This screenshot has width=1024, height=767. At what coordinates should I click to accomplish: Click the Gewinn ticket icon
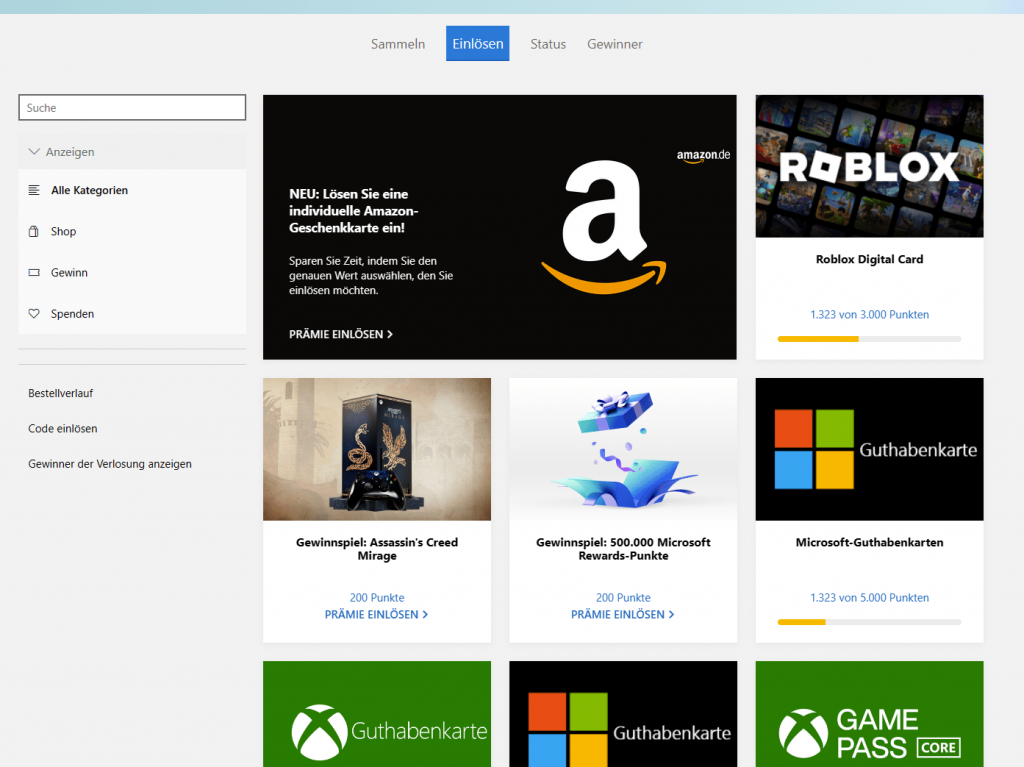point(34,272)
